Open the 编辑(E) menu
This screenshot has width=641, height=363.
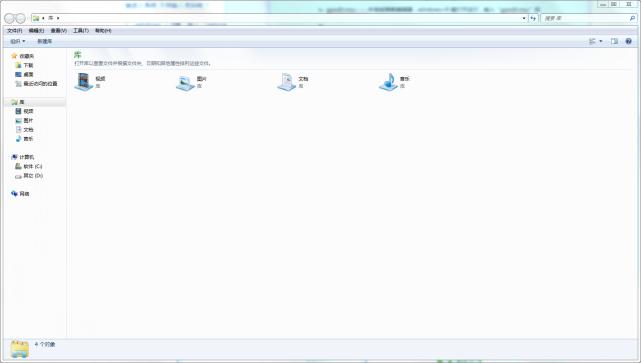tap(36, 31)
